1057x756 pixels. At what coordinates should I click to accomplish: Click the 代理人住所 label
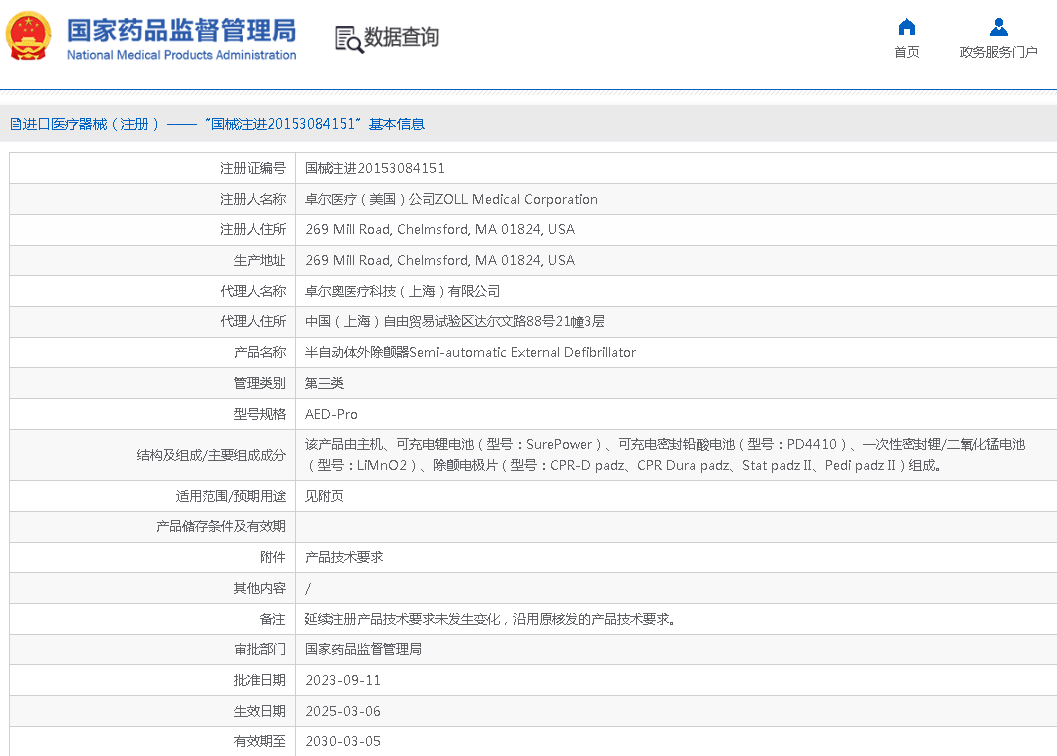click(x=253, y=322)
